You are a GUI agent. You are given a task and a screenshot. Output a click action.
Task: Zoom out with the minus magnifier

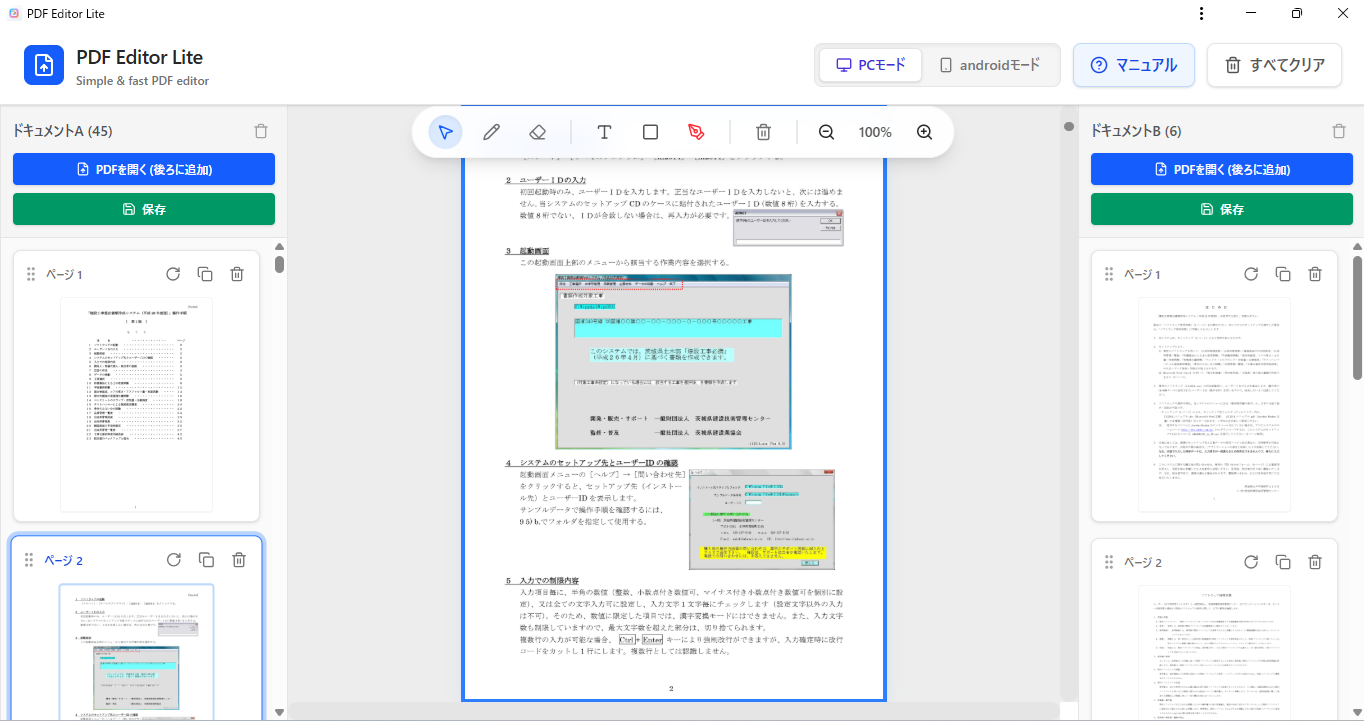coord(826,132)
